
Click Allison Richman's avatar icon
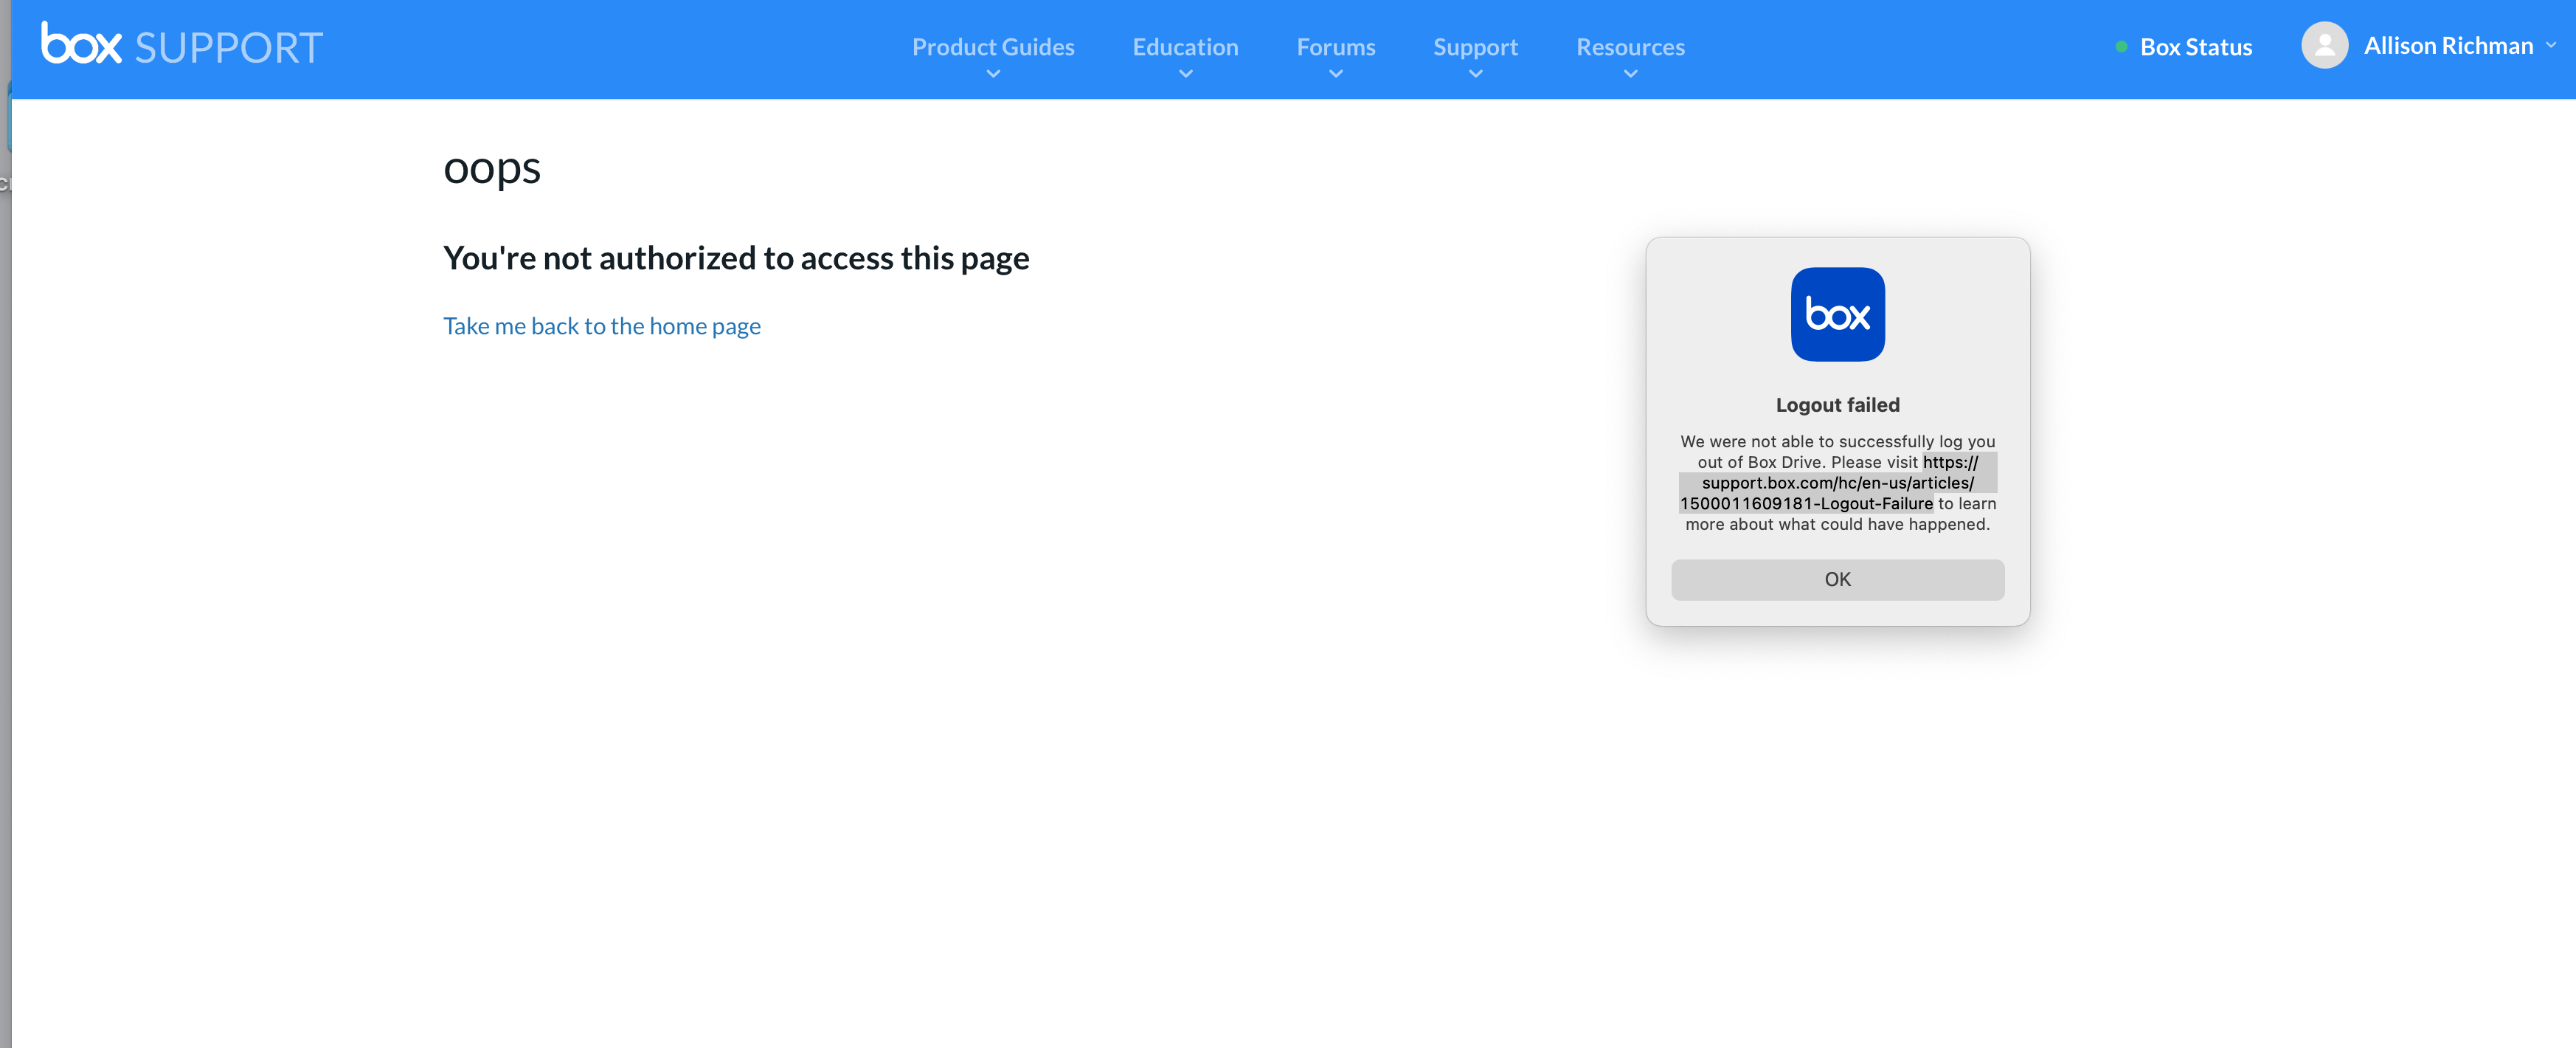2324,46
